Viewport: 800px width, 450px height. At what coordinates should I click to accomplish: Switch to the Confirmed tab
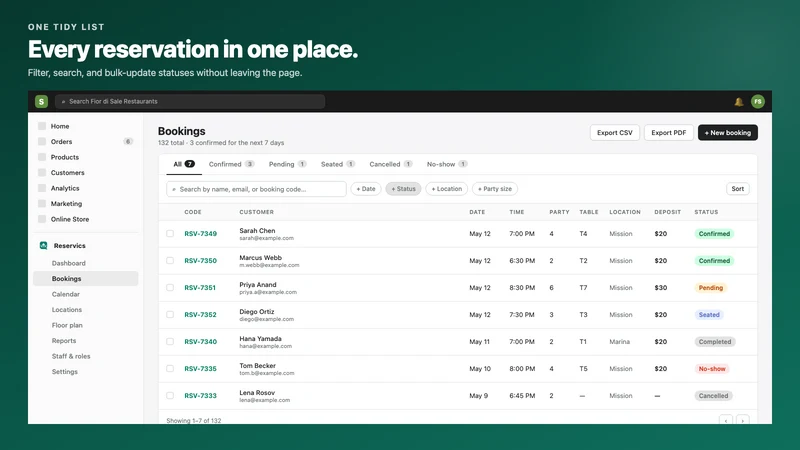pos(231,164)
